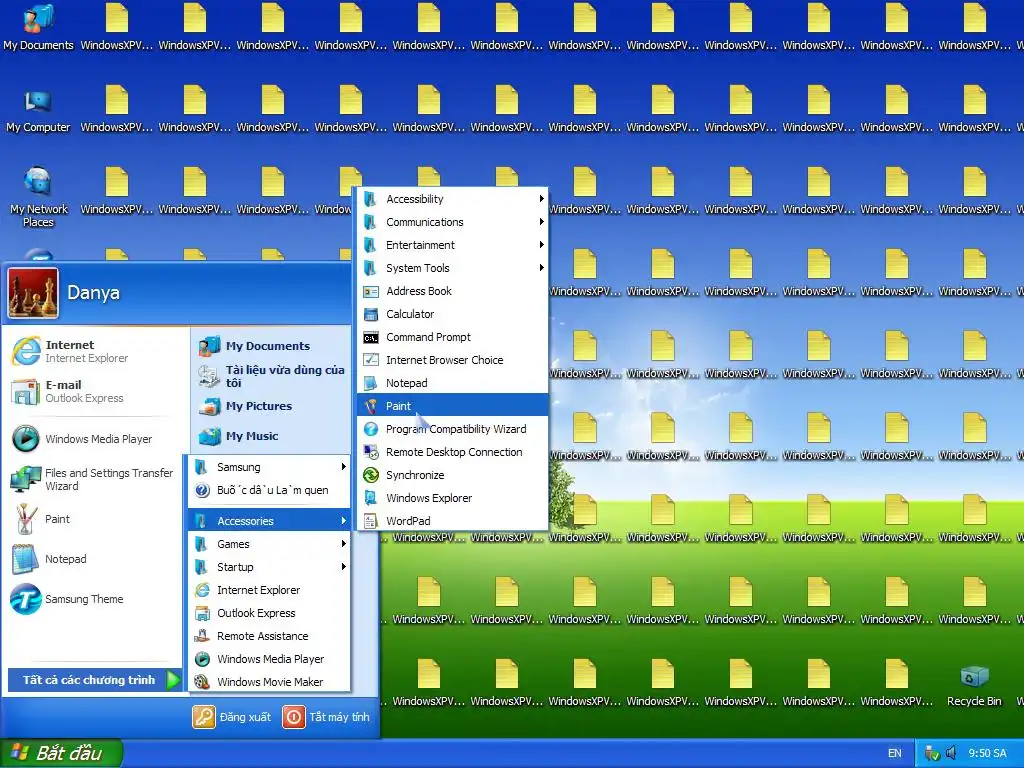Click the My Pictures icon
Viewport: 1024px width, 768px height.
[x=210, y=406]
